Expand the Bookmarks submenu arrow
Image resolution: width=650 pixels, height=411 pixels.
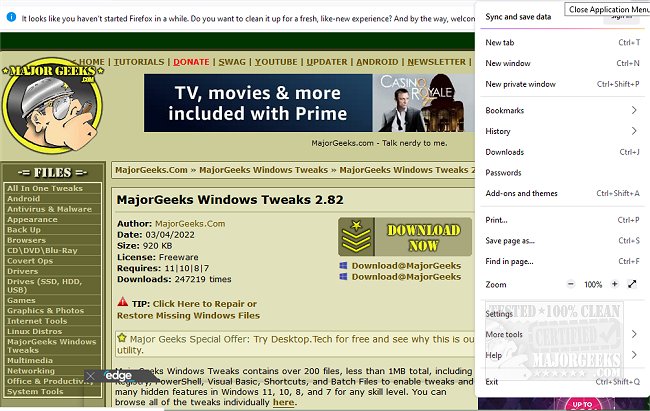634,110
